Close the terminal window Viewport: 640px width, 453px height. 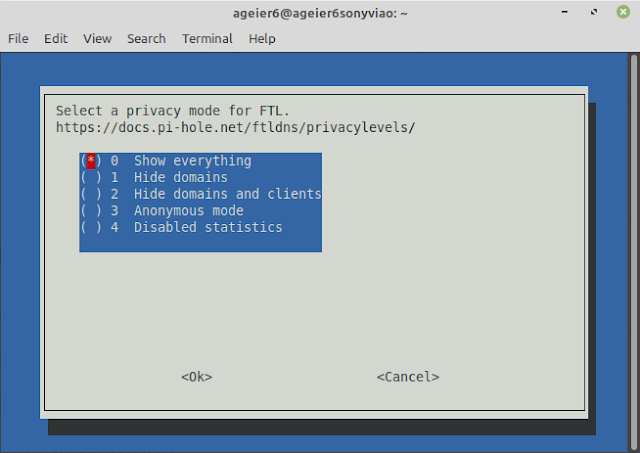[623, 12]
